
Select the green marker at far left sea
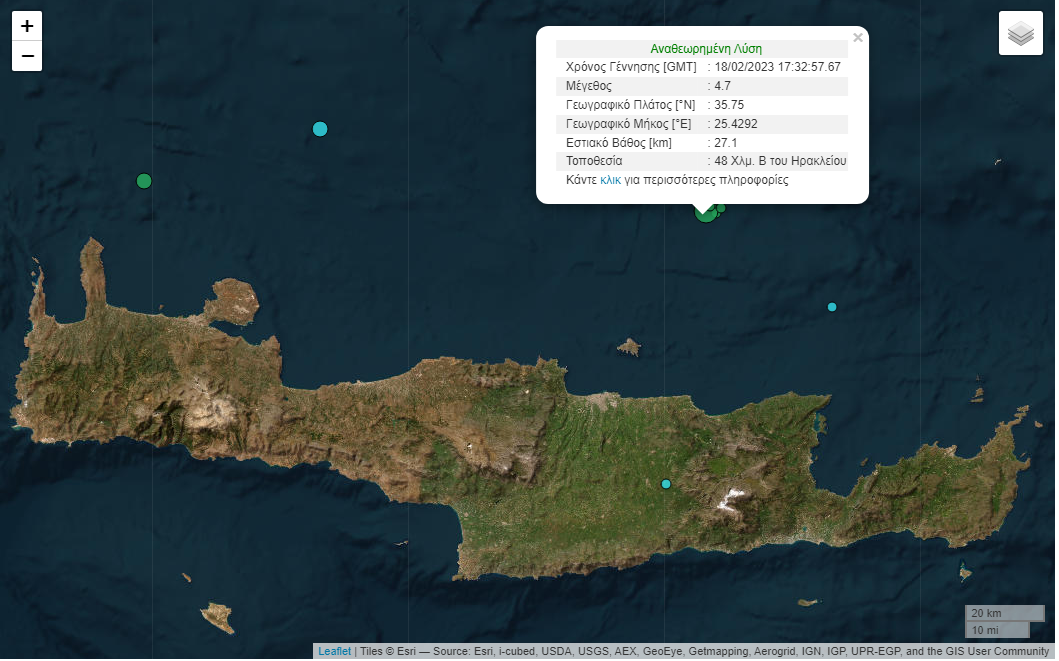144,181
